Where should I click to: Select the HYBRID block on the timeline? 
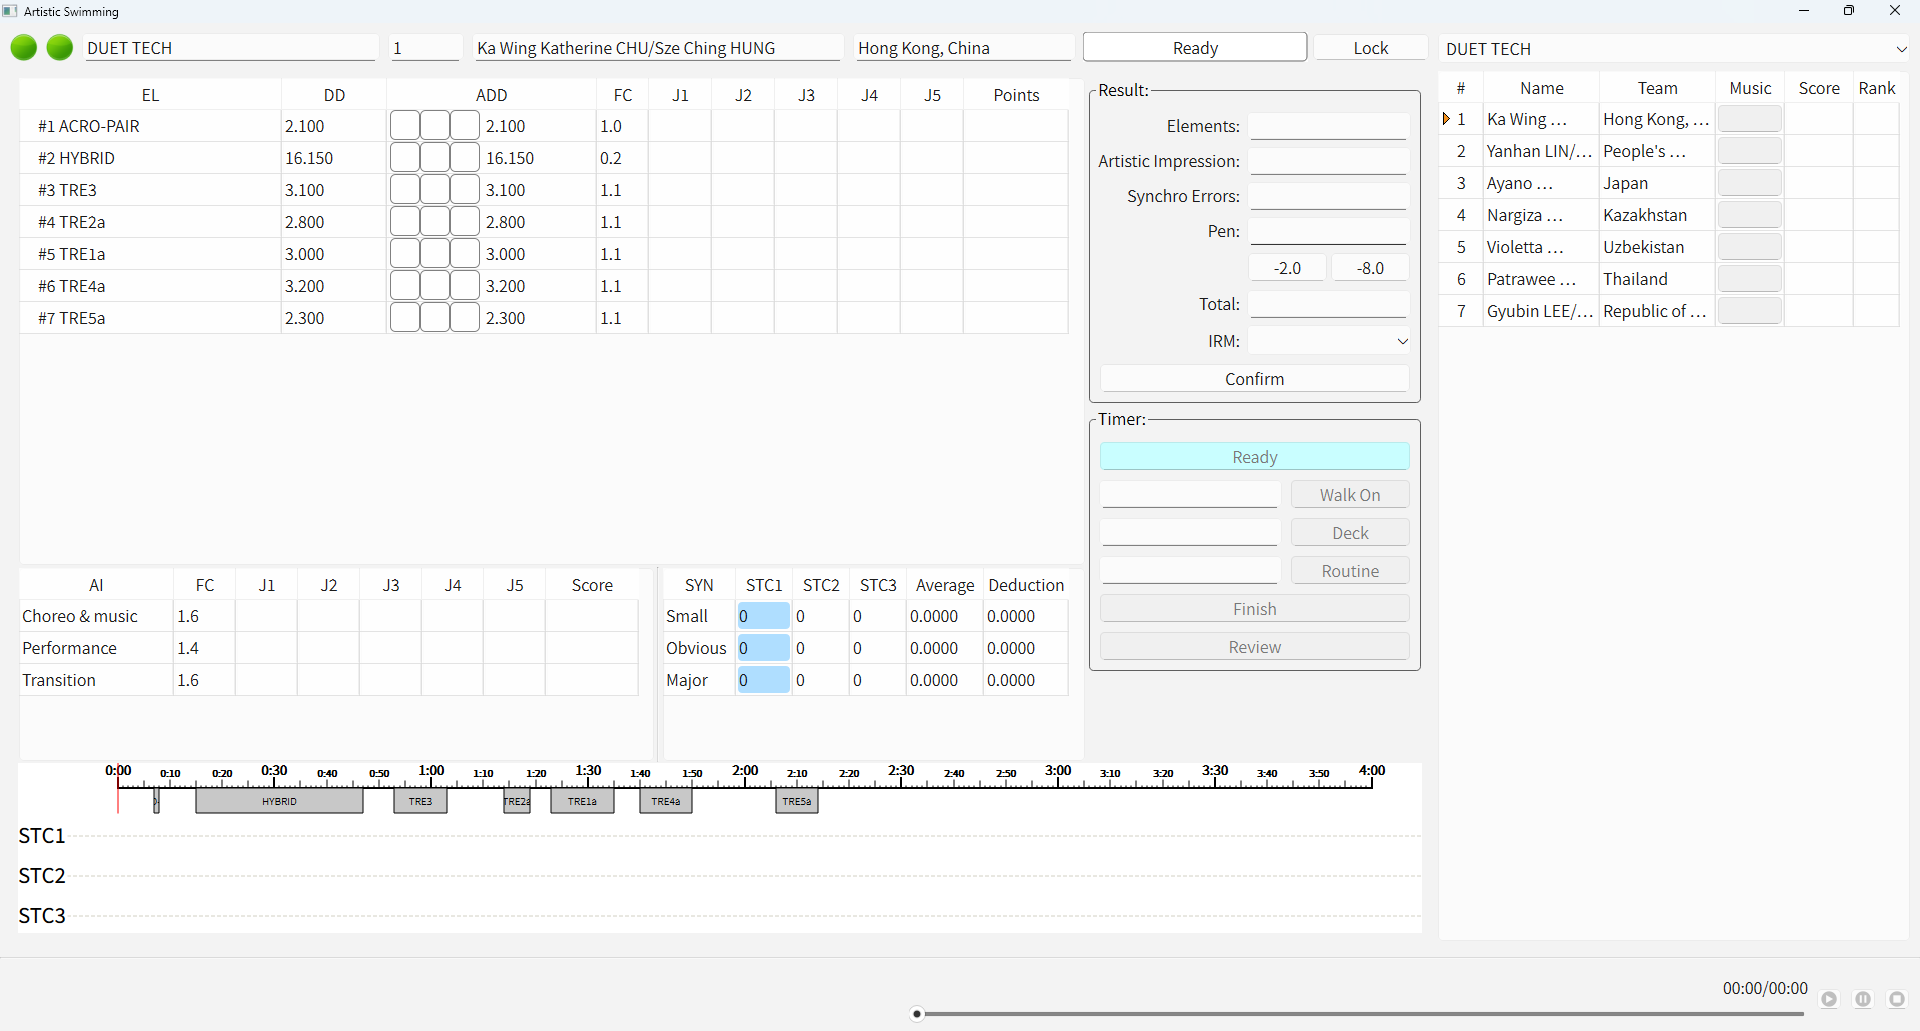pos(279,801)
